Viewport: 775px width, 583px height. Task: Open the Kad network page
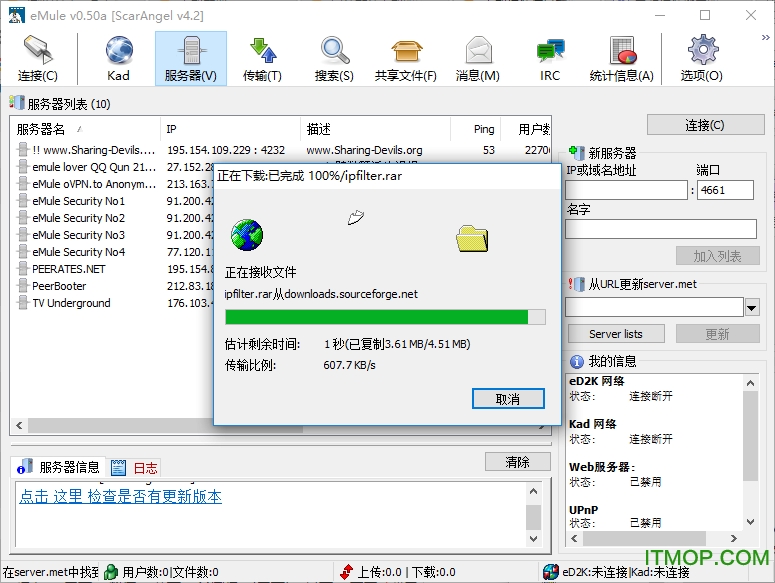click(119, 58)
